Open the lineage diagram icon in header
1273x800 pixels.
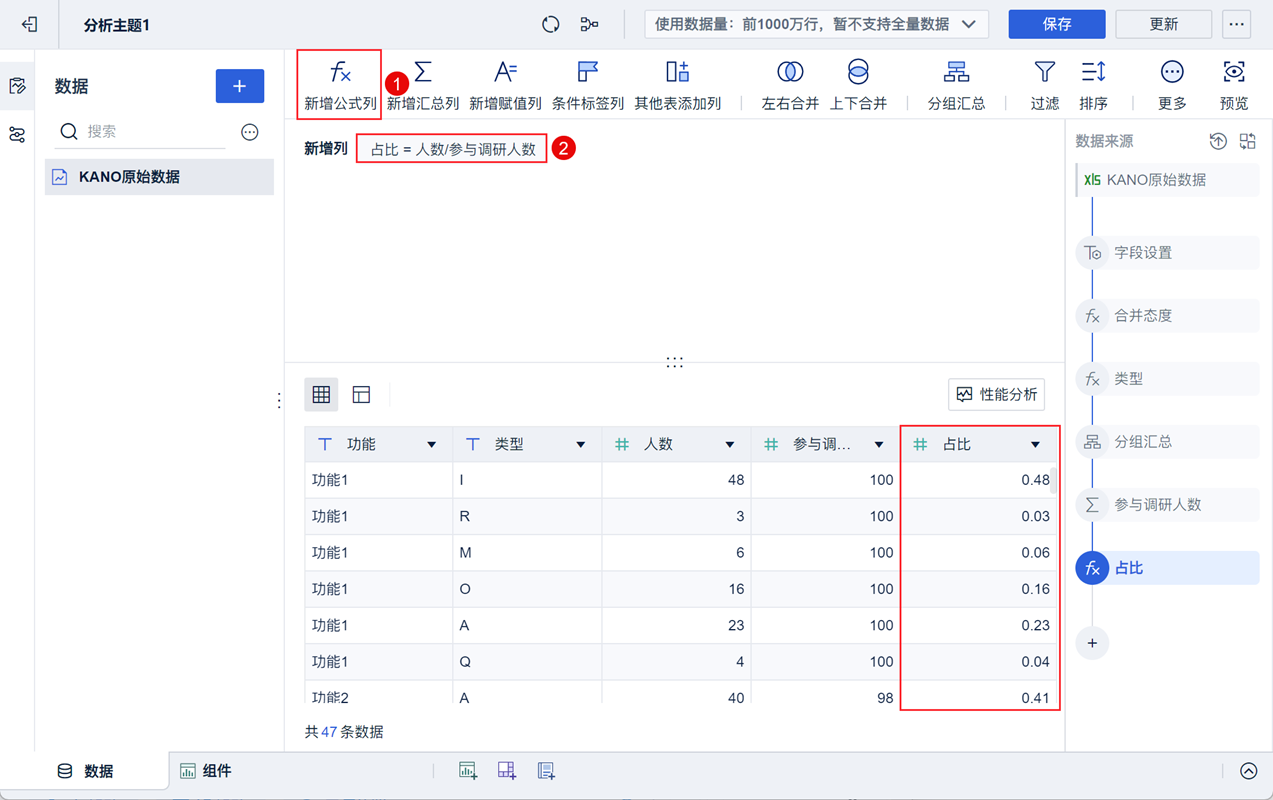click(589, 24)
